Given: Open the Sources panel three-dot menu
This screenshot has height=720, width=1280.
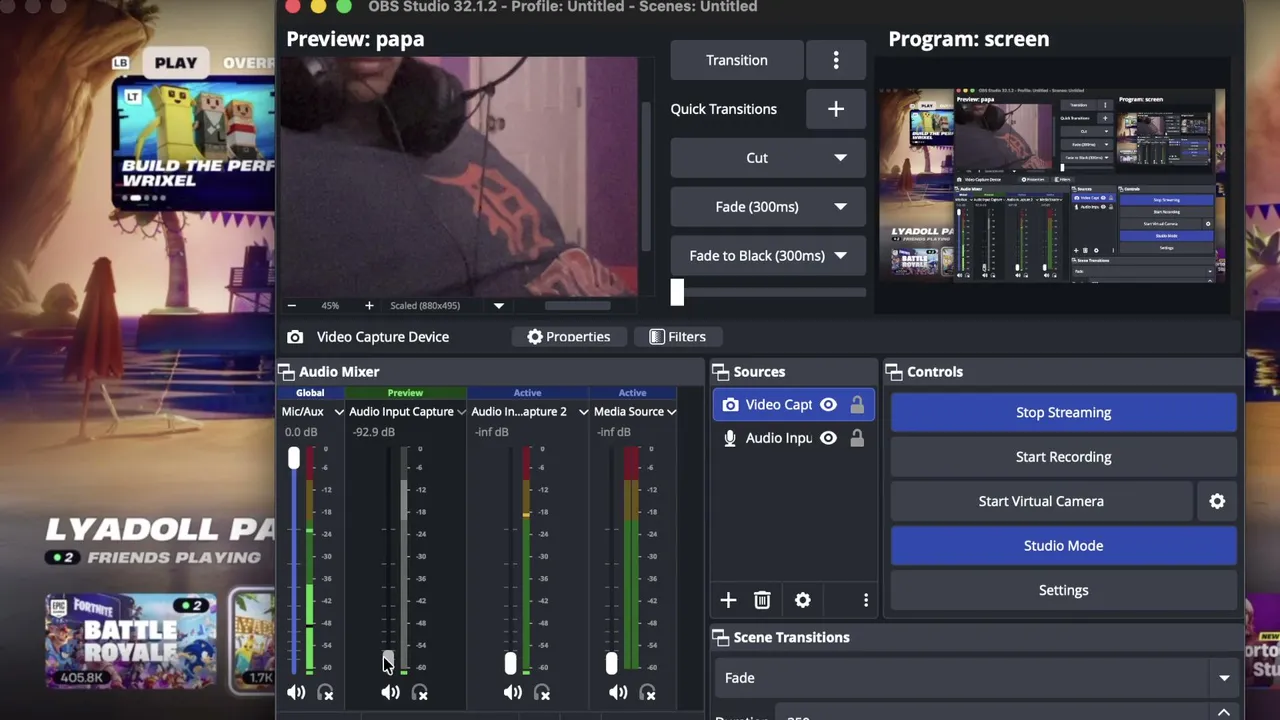Looking at the screenshot, I should click(x=866, y=600).
